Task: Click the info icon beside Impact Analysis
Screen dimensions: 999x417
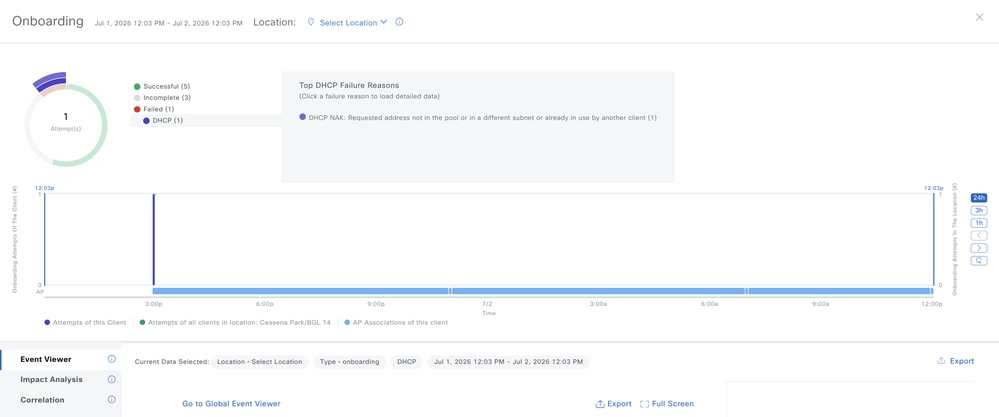Action: coord(111,379)
